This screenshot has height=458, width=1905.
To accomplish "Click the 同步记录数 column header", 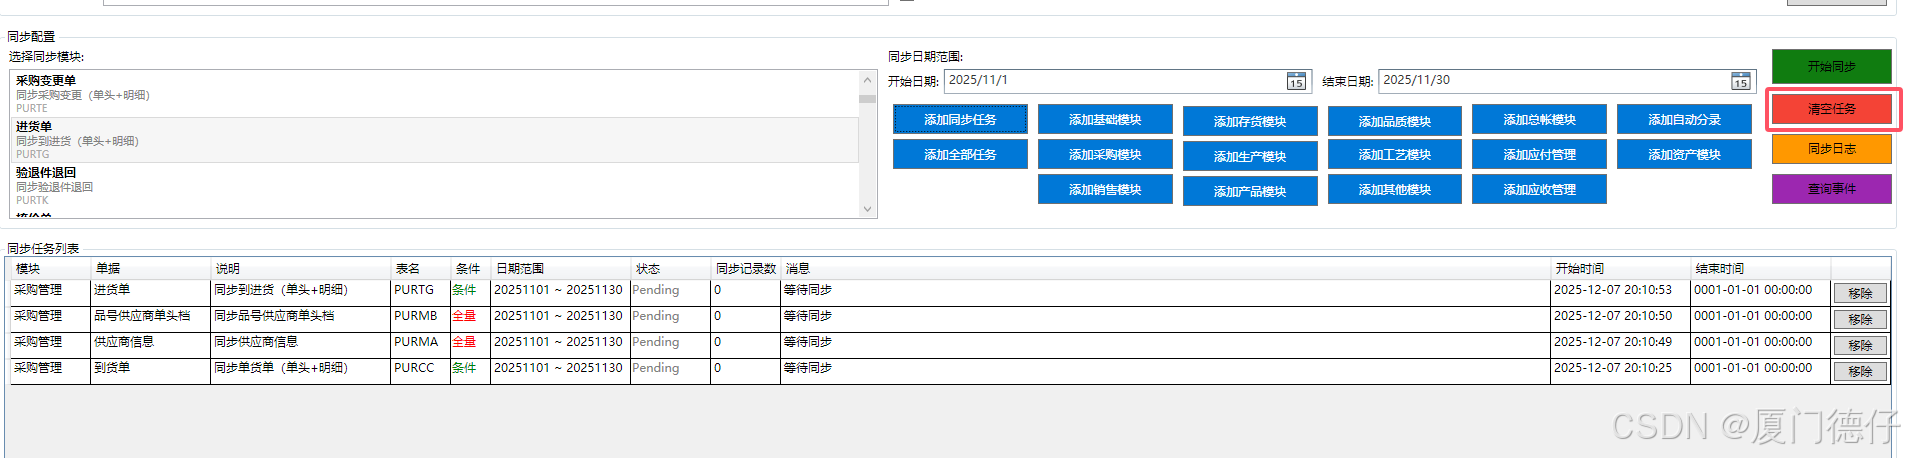I will coord(745,269).
